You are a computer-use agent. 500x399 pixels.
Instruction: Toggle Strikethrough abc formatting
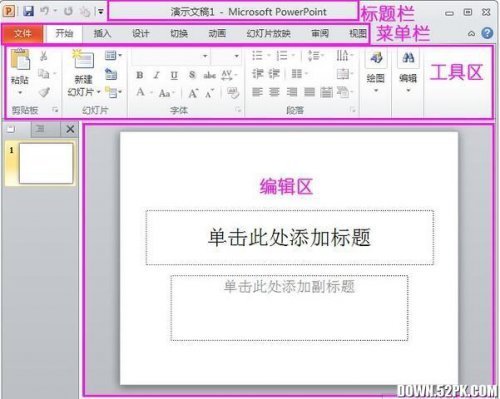(x=210, y=75)
